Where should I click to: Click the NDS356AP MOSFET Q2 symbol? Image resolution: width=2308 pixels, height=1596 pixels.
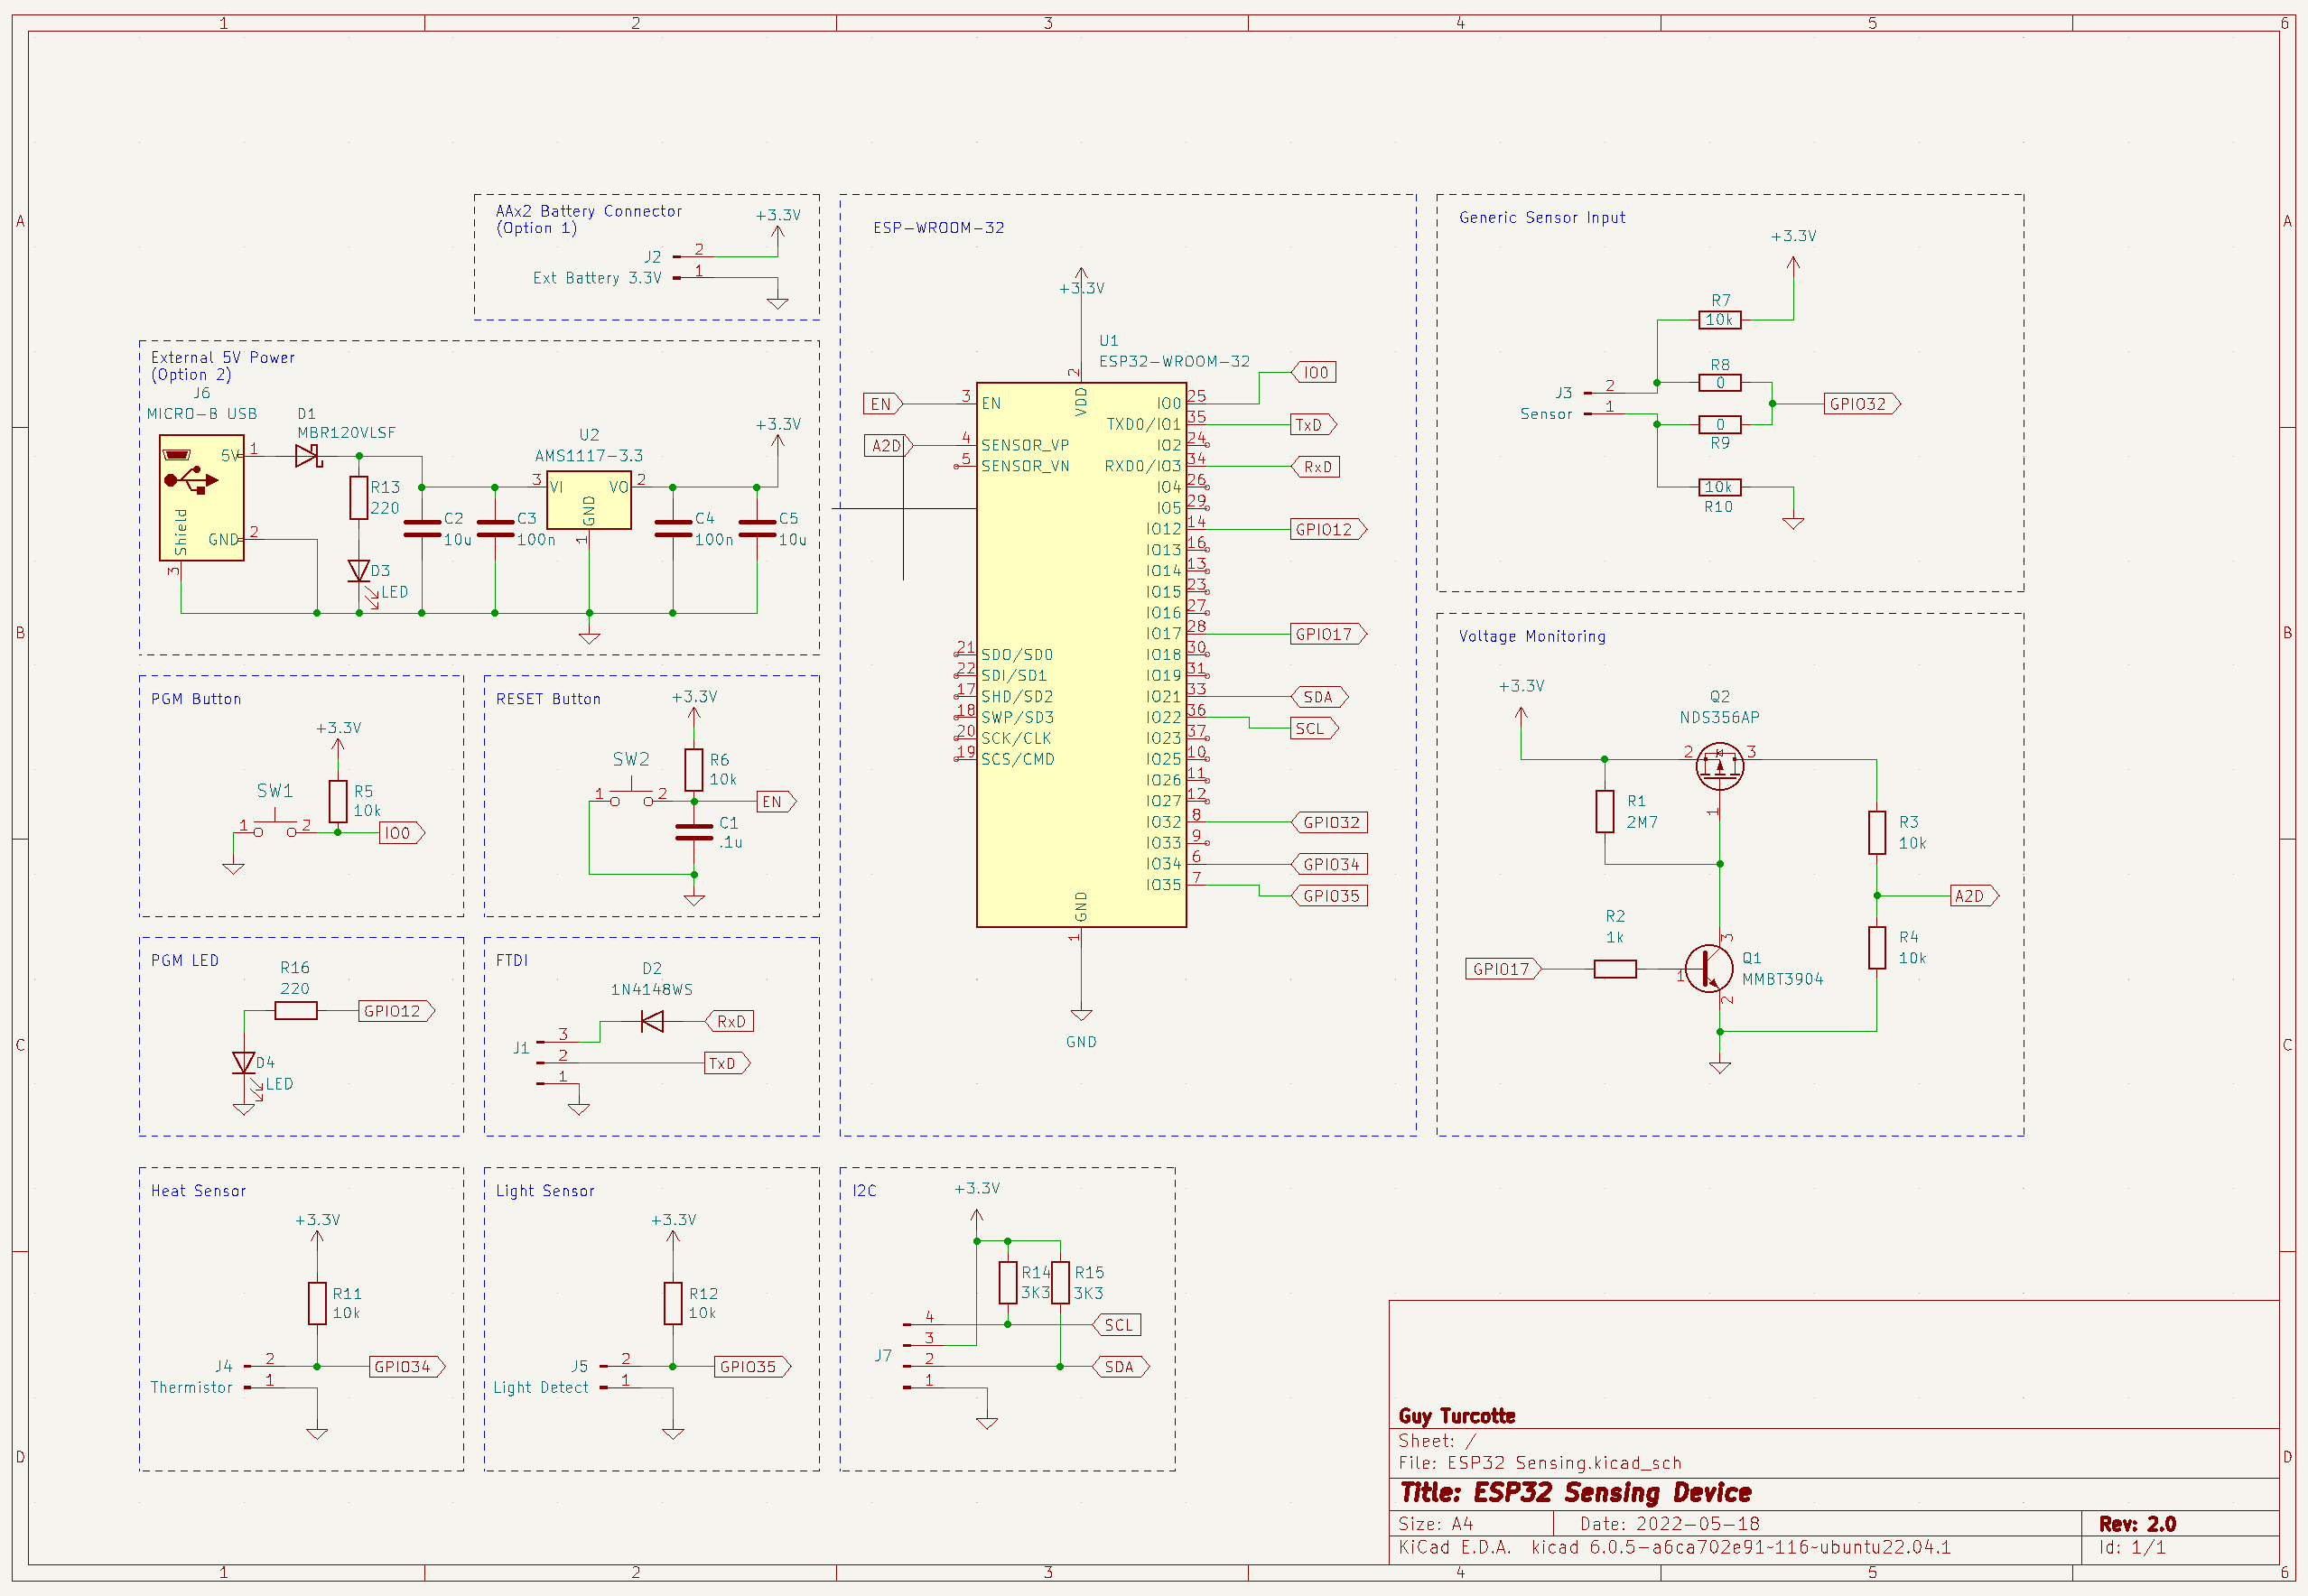(x=1719, y=767)
